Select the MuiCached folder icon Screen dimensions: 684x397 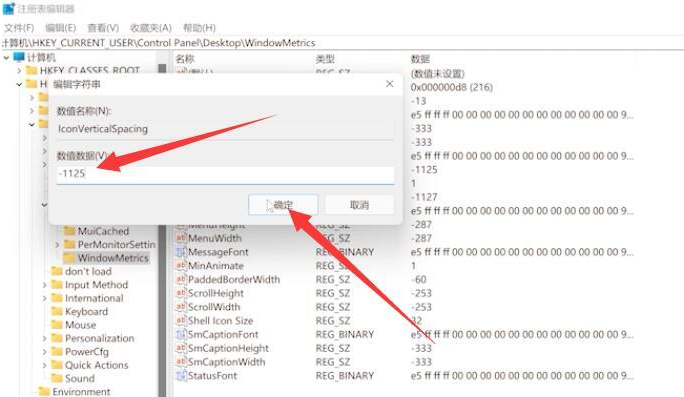pos(69,231)
